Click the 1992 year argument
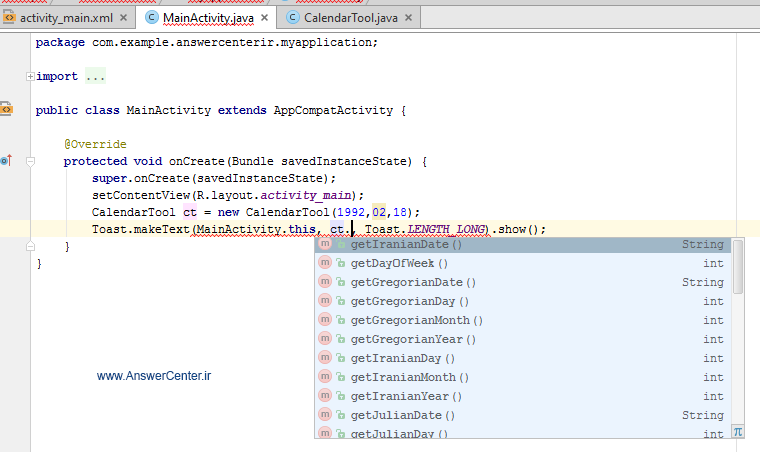Image resolution: width=760 pixels, height=452 pixels. [350, 212]
